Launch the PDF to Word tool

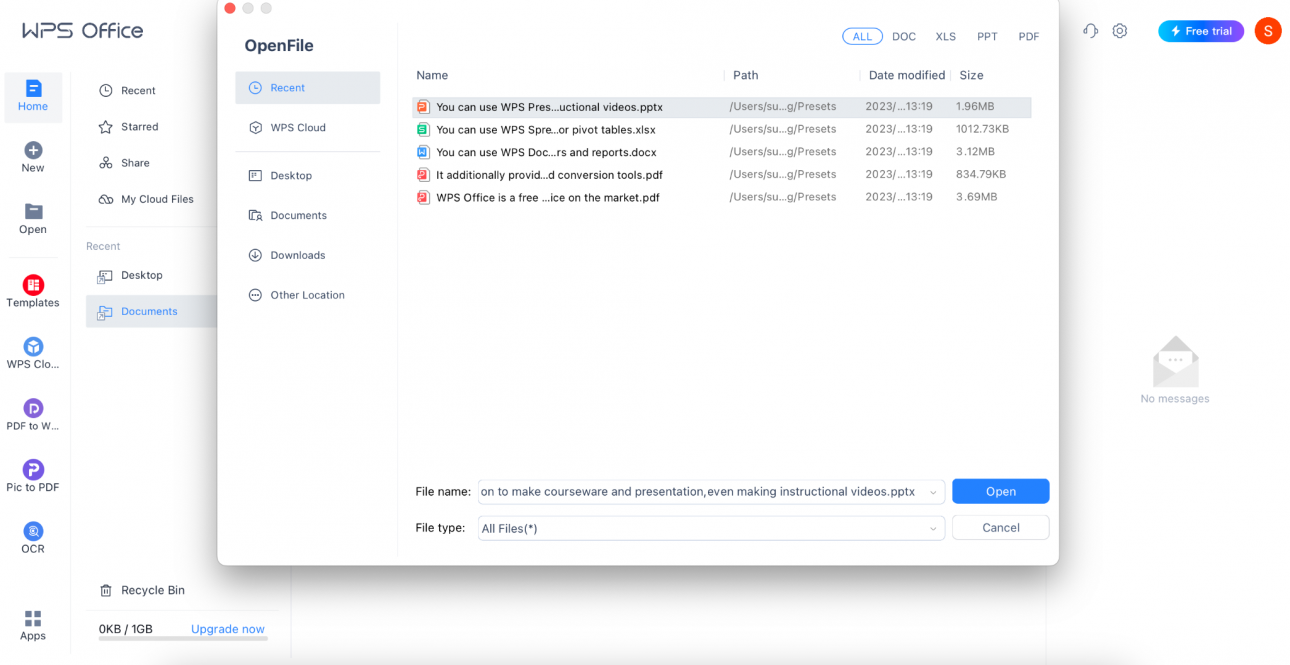[x=33, y=415]
